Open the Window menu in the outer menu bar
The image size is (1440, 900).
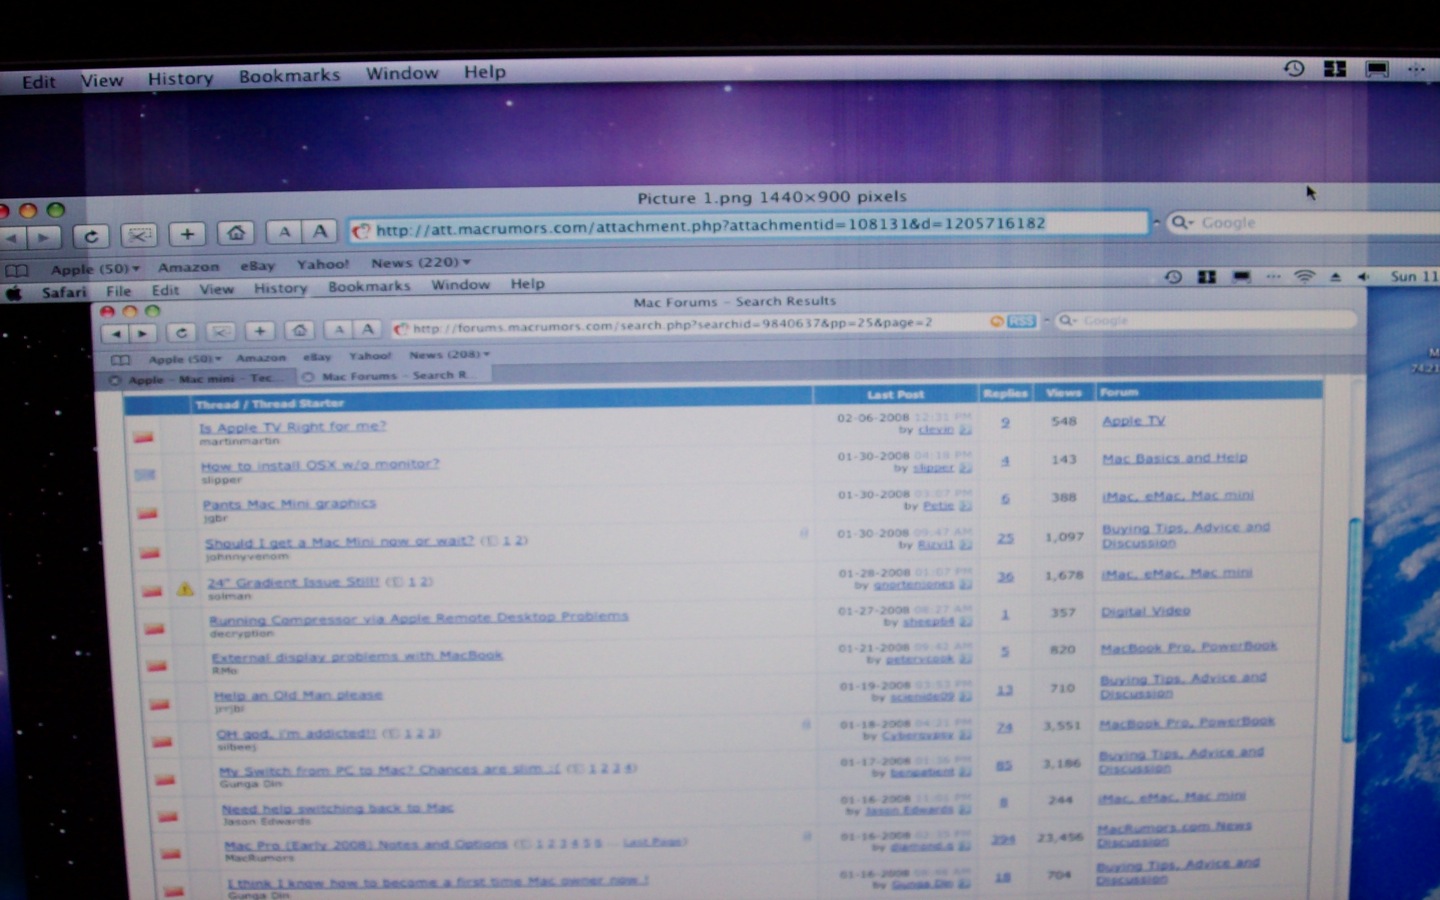pos(402,73)
